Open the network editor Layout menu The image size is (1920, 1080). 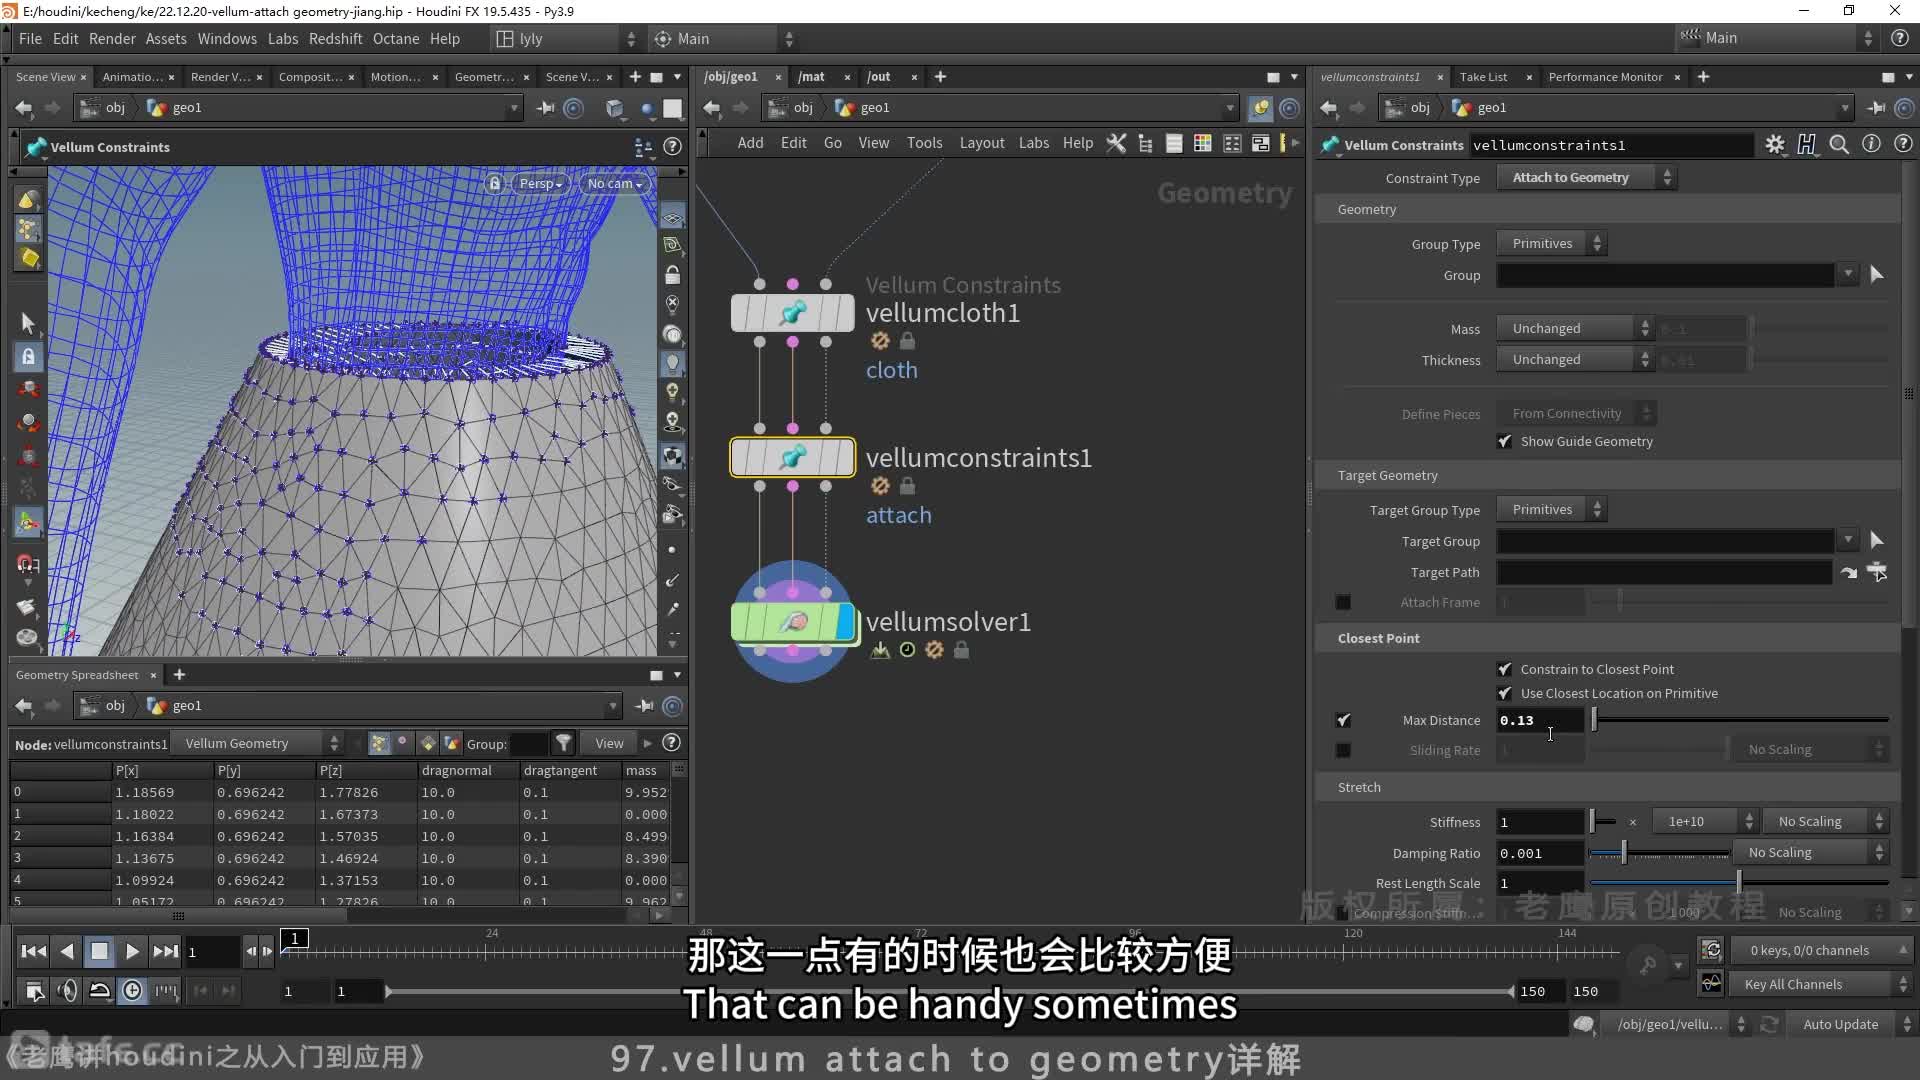click(x=982, y=143)
